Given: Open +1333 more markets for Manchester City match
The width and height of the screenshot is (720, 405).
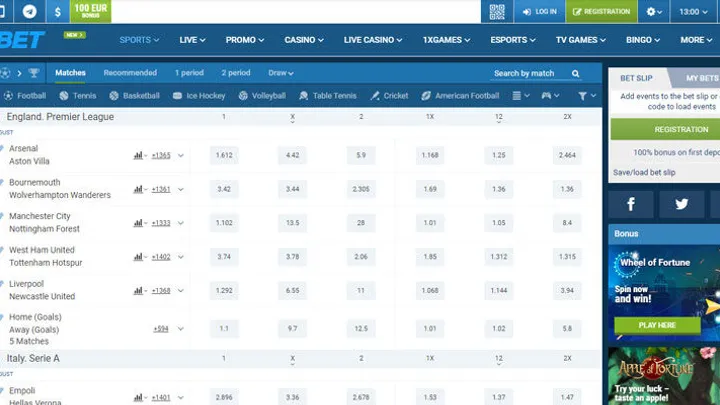Looking at the screenshot, I should [x=161, y=223].
